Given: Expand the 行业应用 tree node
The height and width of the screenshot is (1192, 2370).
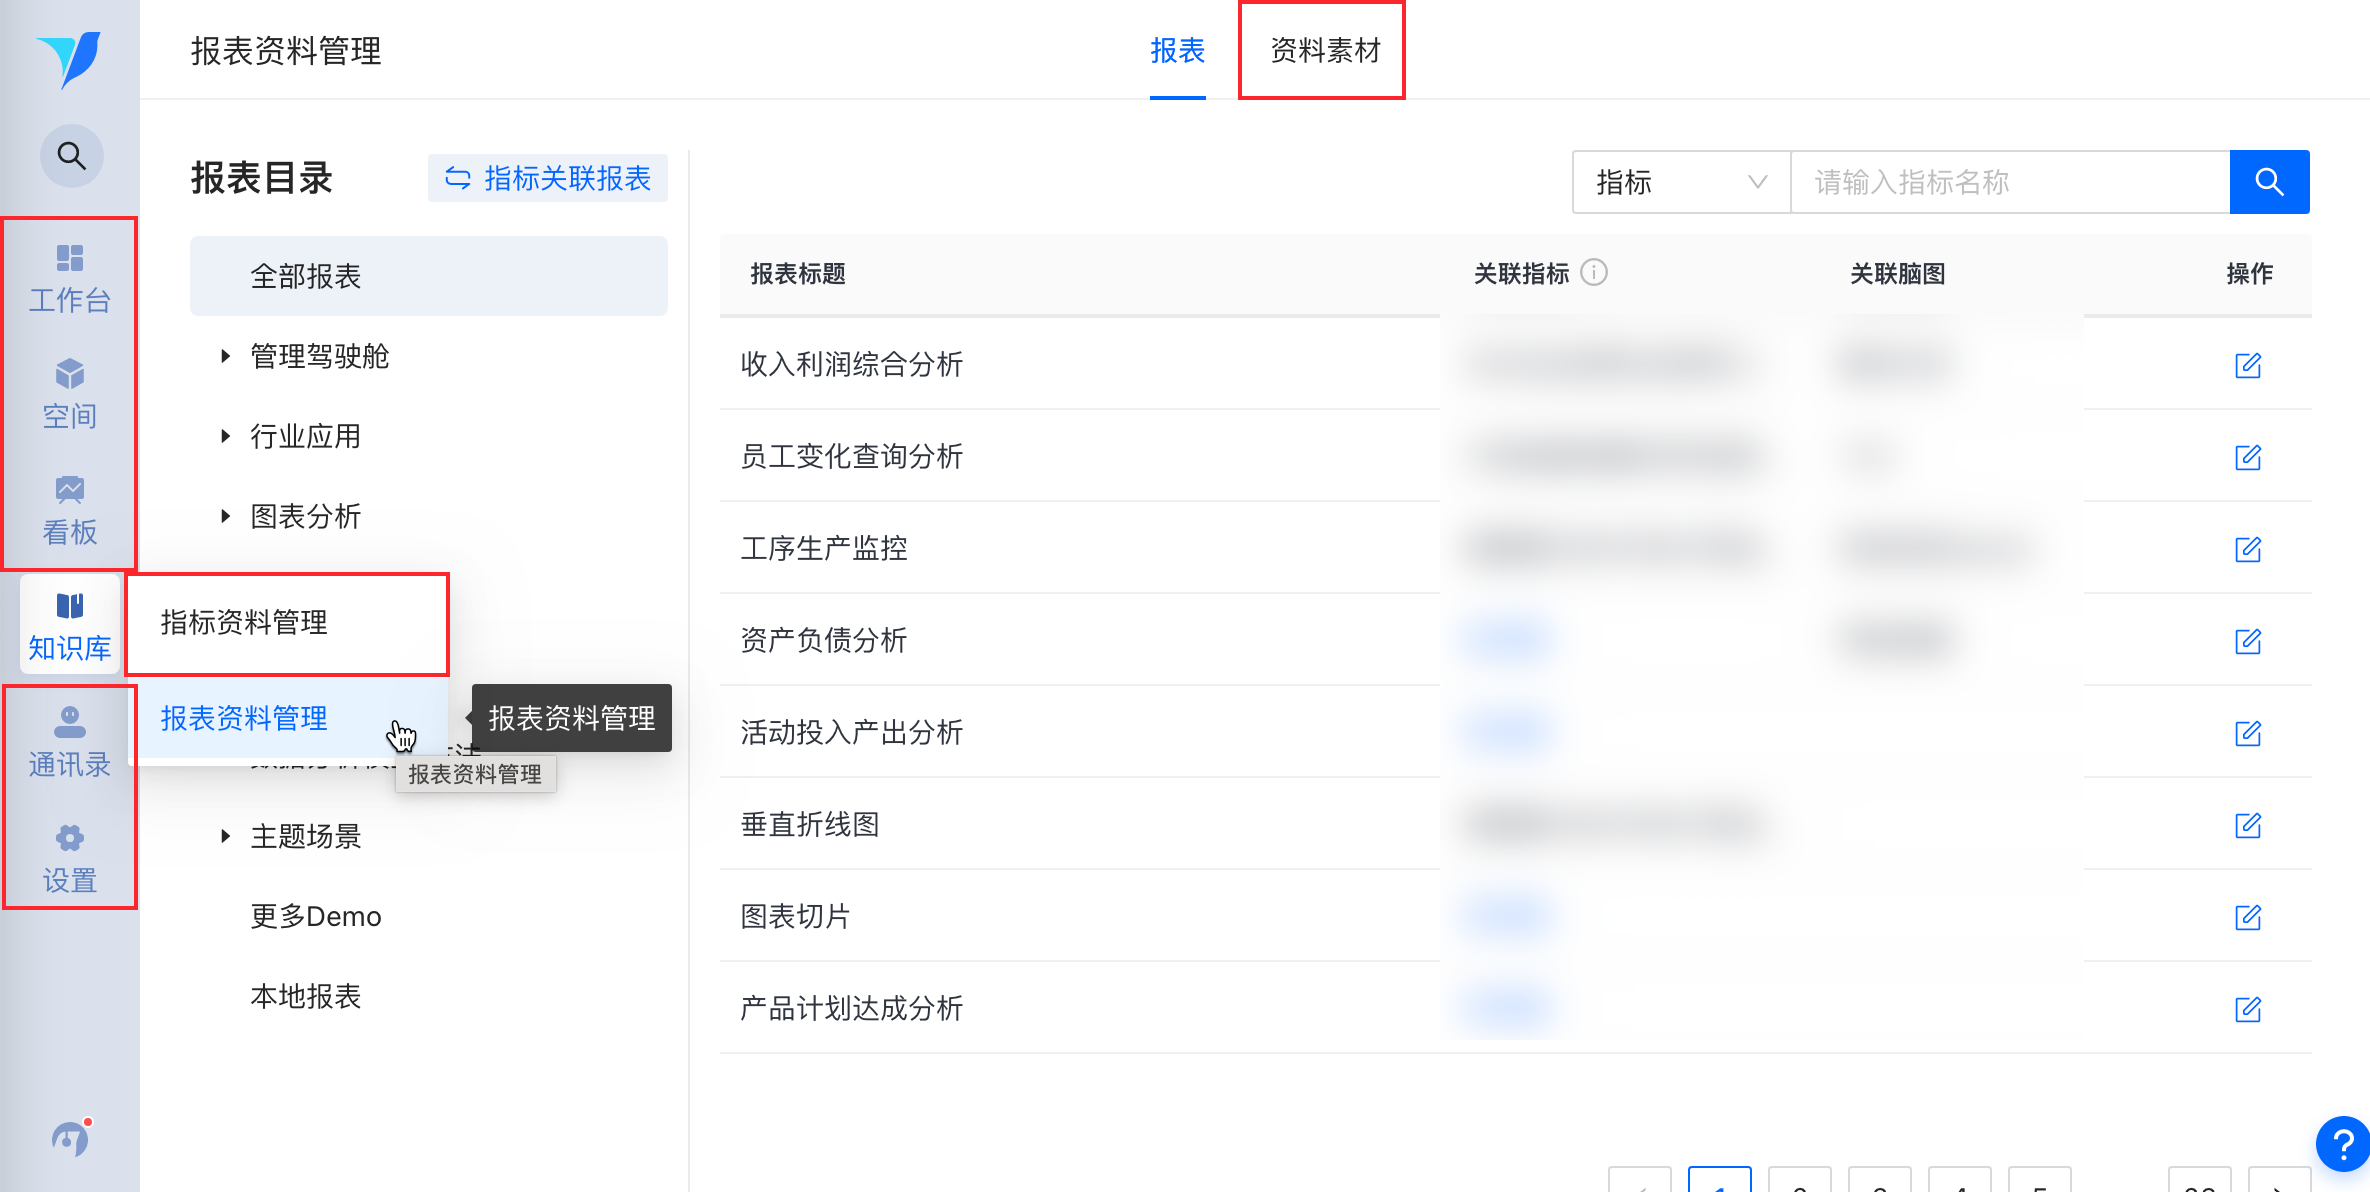Looking at the screenshot, I should (x=226, y=436).
